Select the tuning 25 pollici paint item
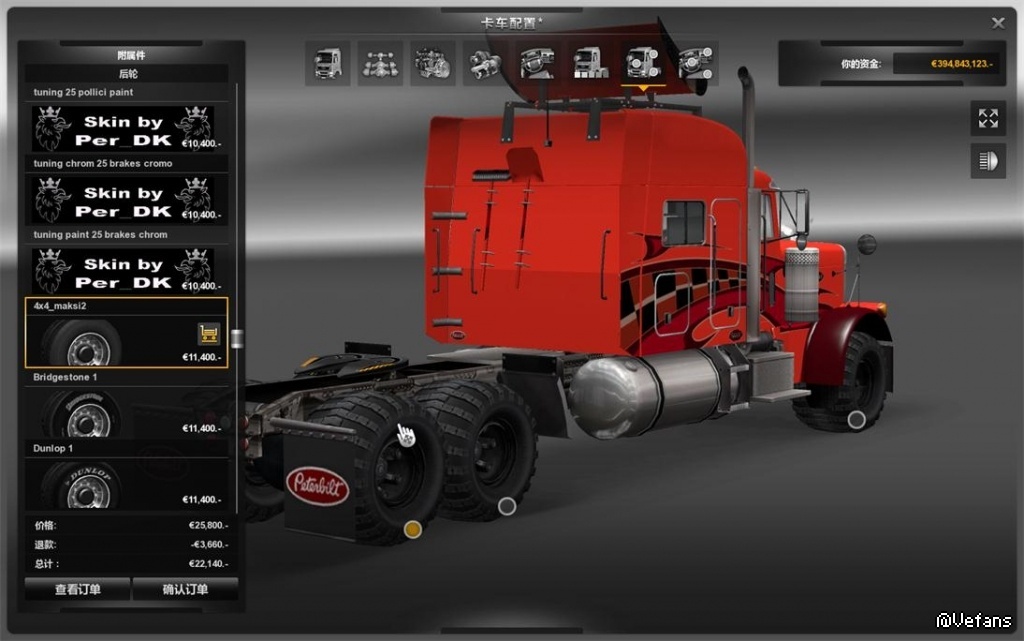 click(127, 119)
